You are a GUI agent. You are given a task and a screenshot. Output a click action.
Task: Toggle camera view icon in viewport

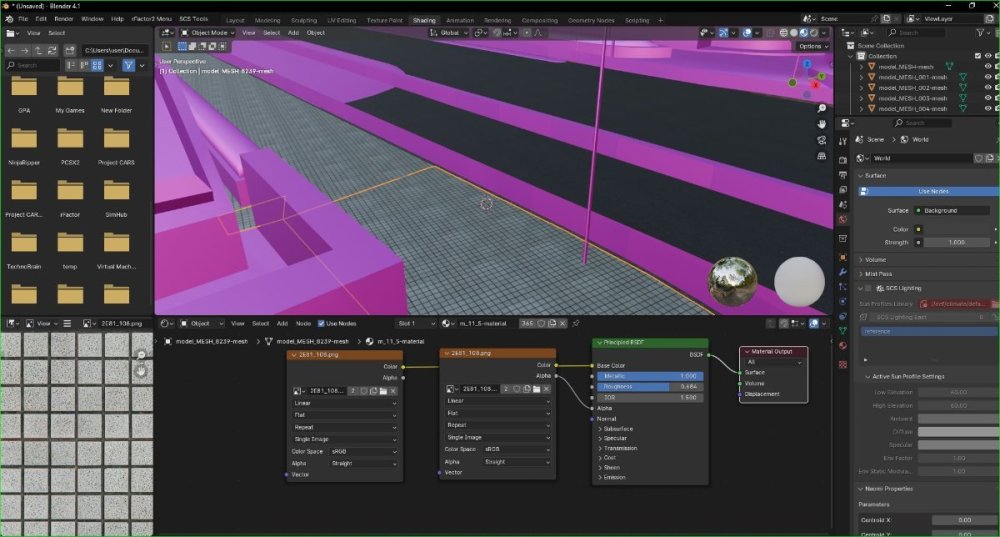coord(821,140)
